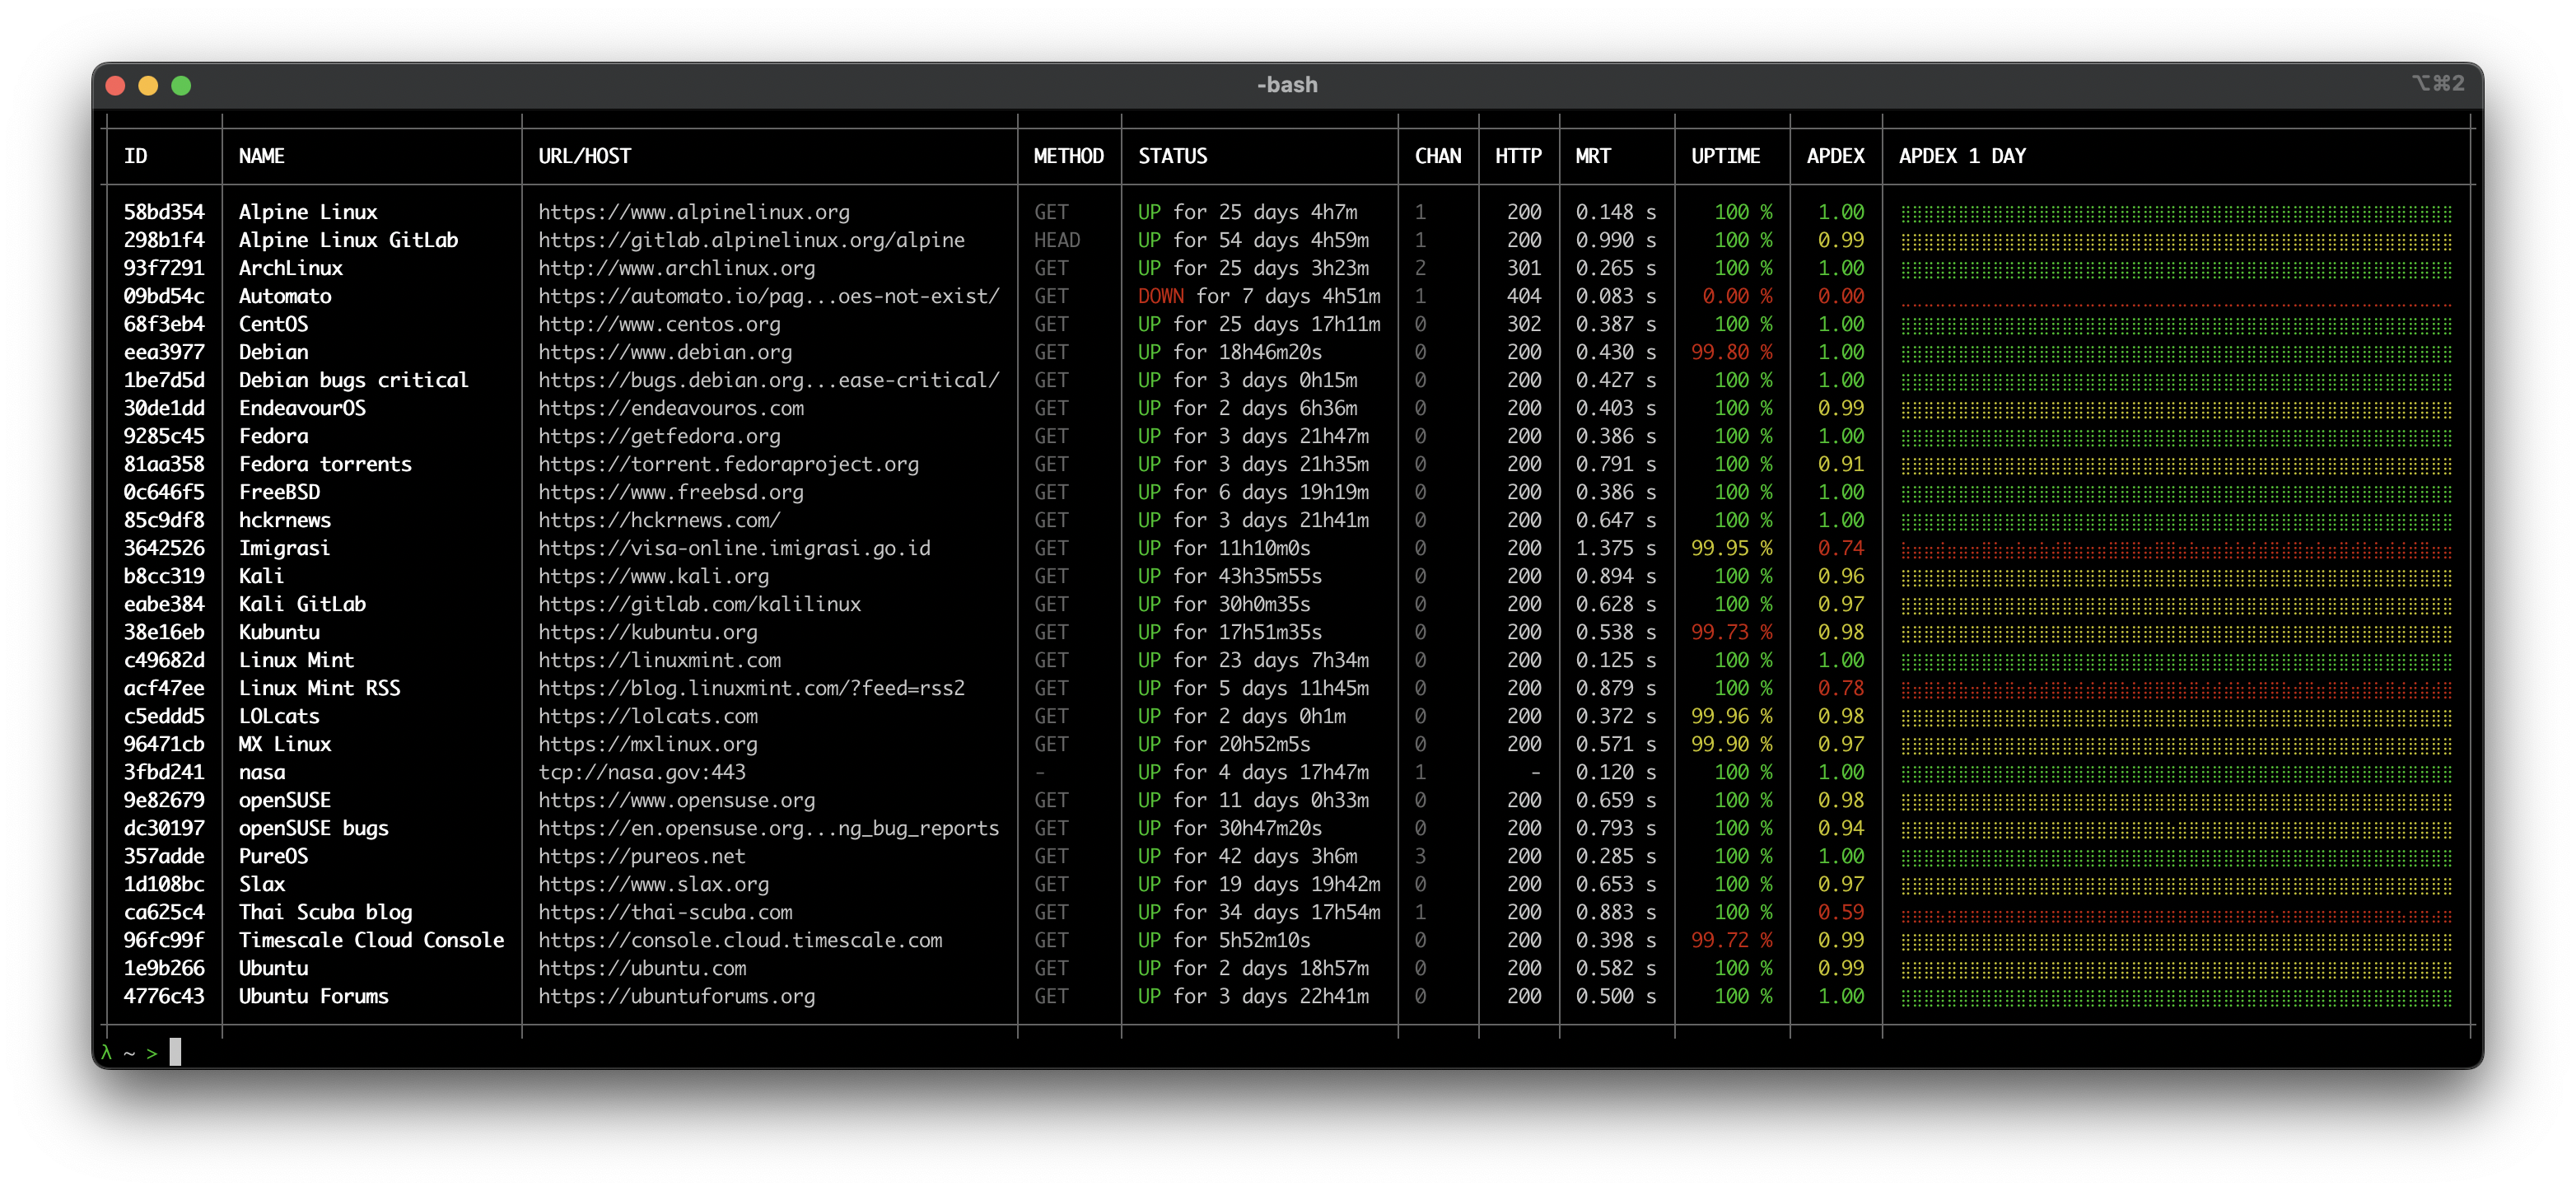
Task: Click the 0.59 apdex value
Action: click(1840, 912)
